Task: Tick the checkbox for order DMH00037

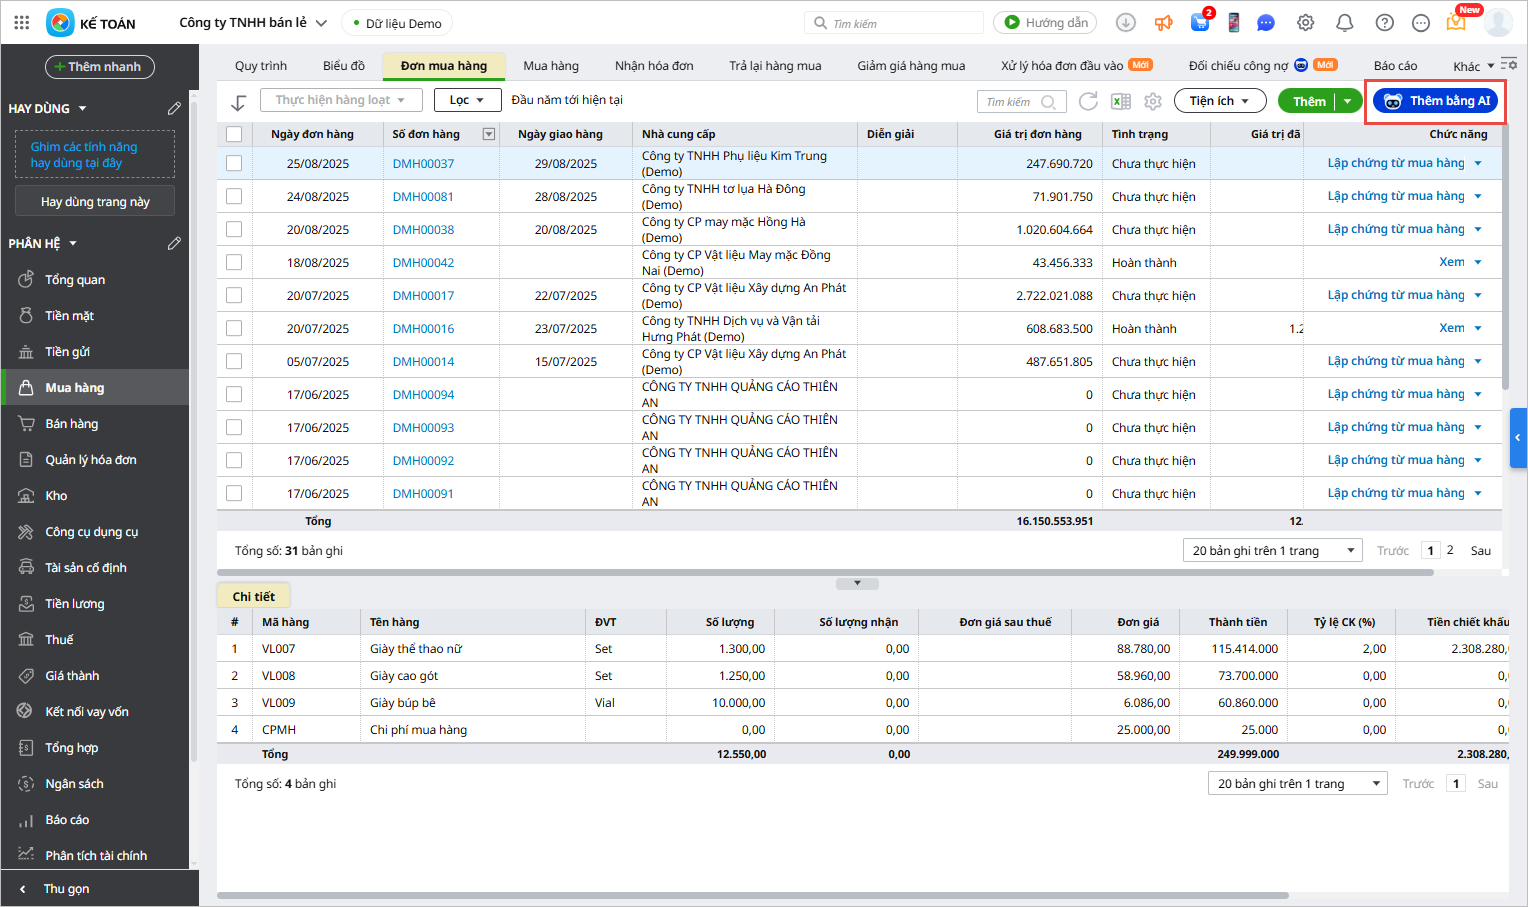Action: [234, 163]
